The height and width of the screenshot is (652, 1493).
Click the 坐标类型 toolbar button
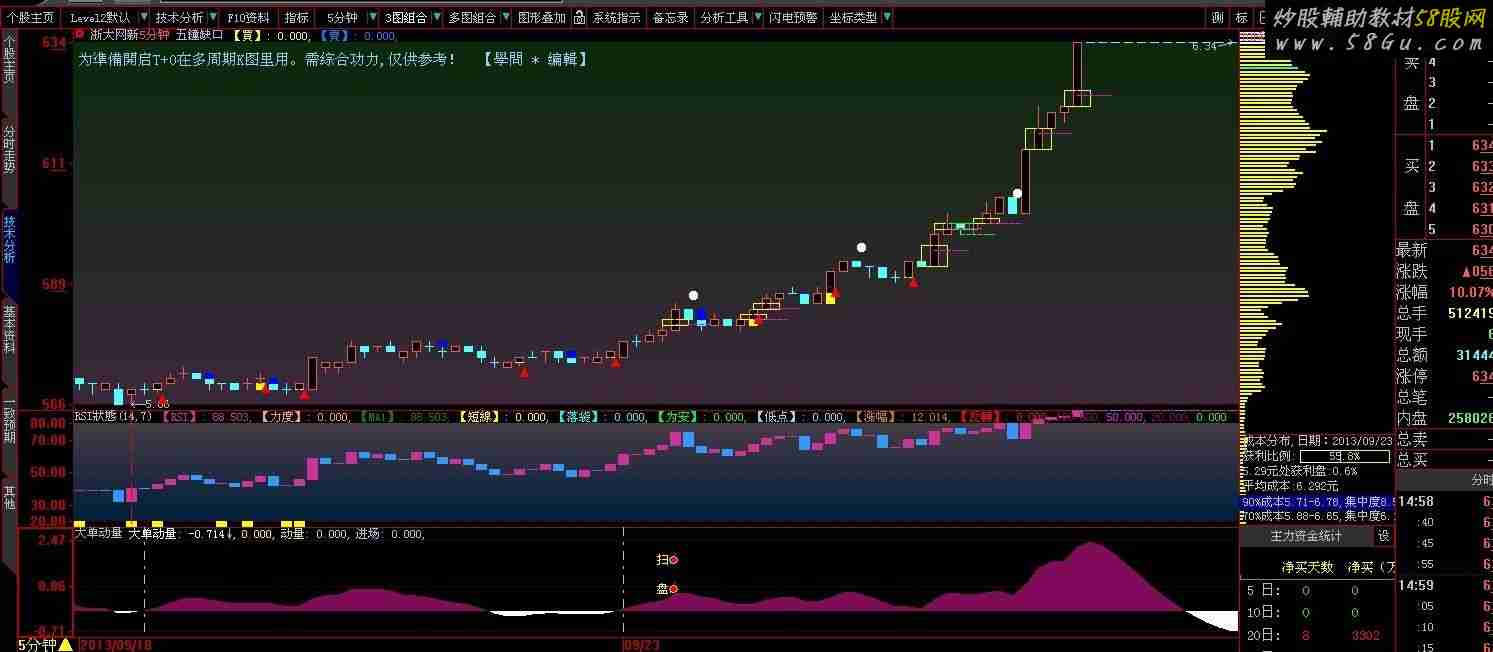pos(853,17)
